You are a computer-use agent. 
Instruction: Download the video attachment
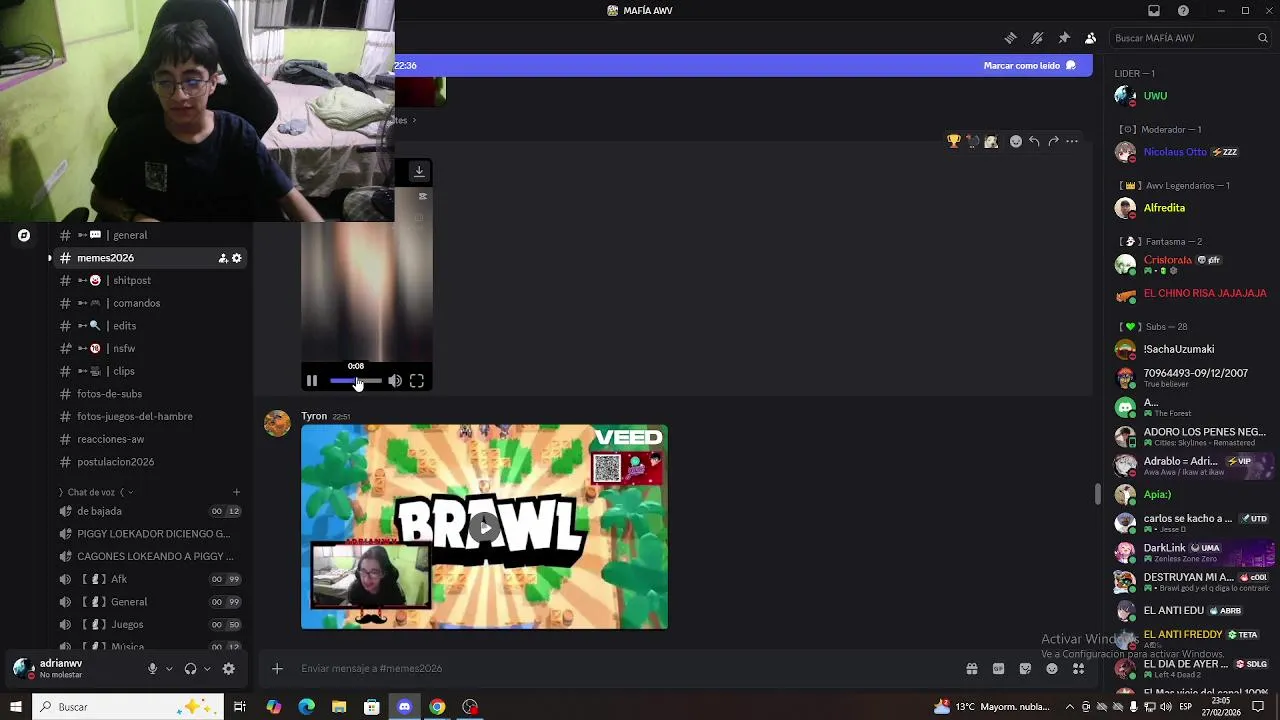[419, 171]
